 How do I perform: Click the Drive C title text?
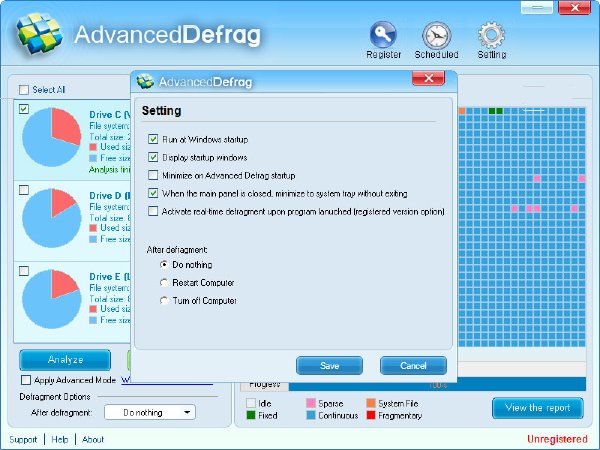click(109, 114)
